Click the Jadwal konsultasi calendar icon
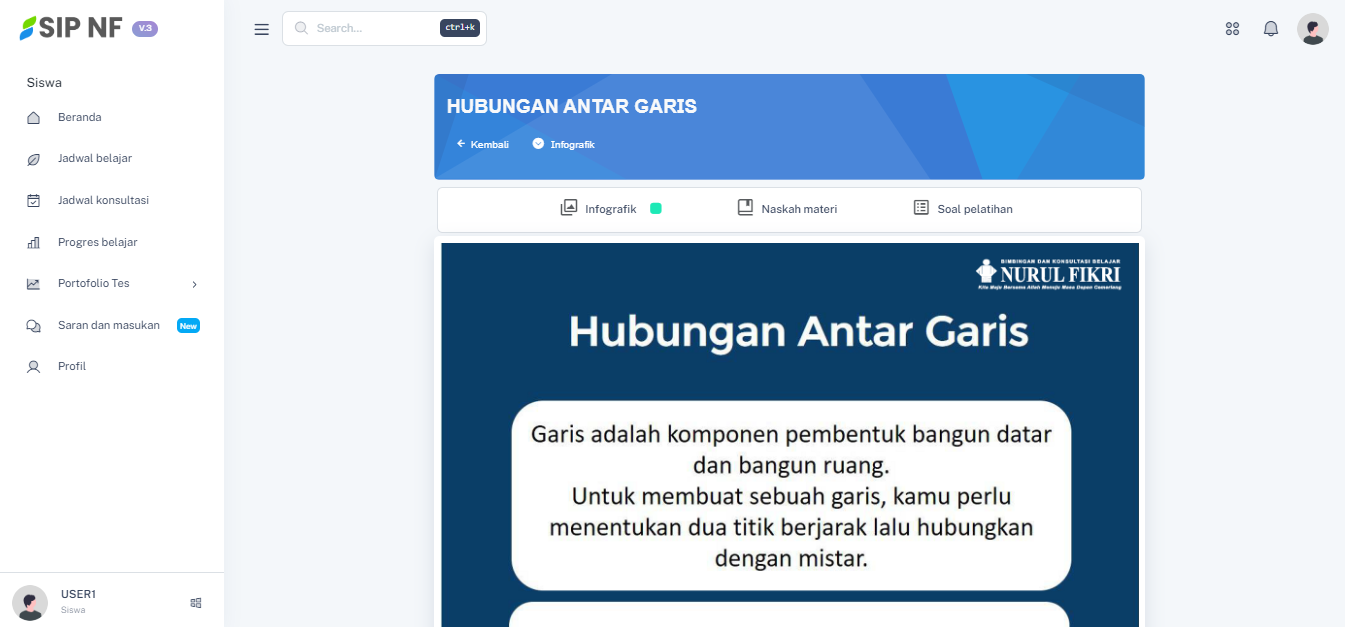The height and width of the screenshot is (627, 1345). pos(34,201)
